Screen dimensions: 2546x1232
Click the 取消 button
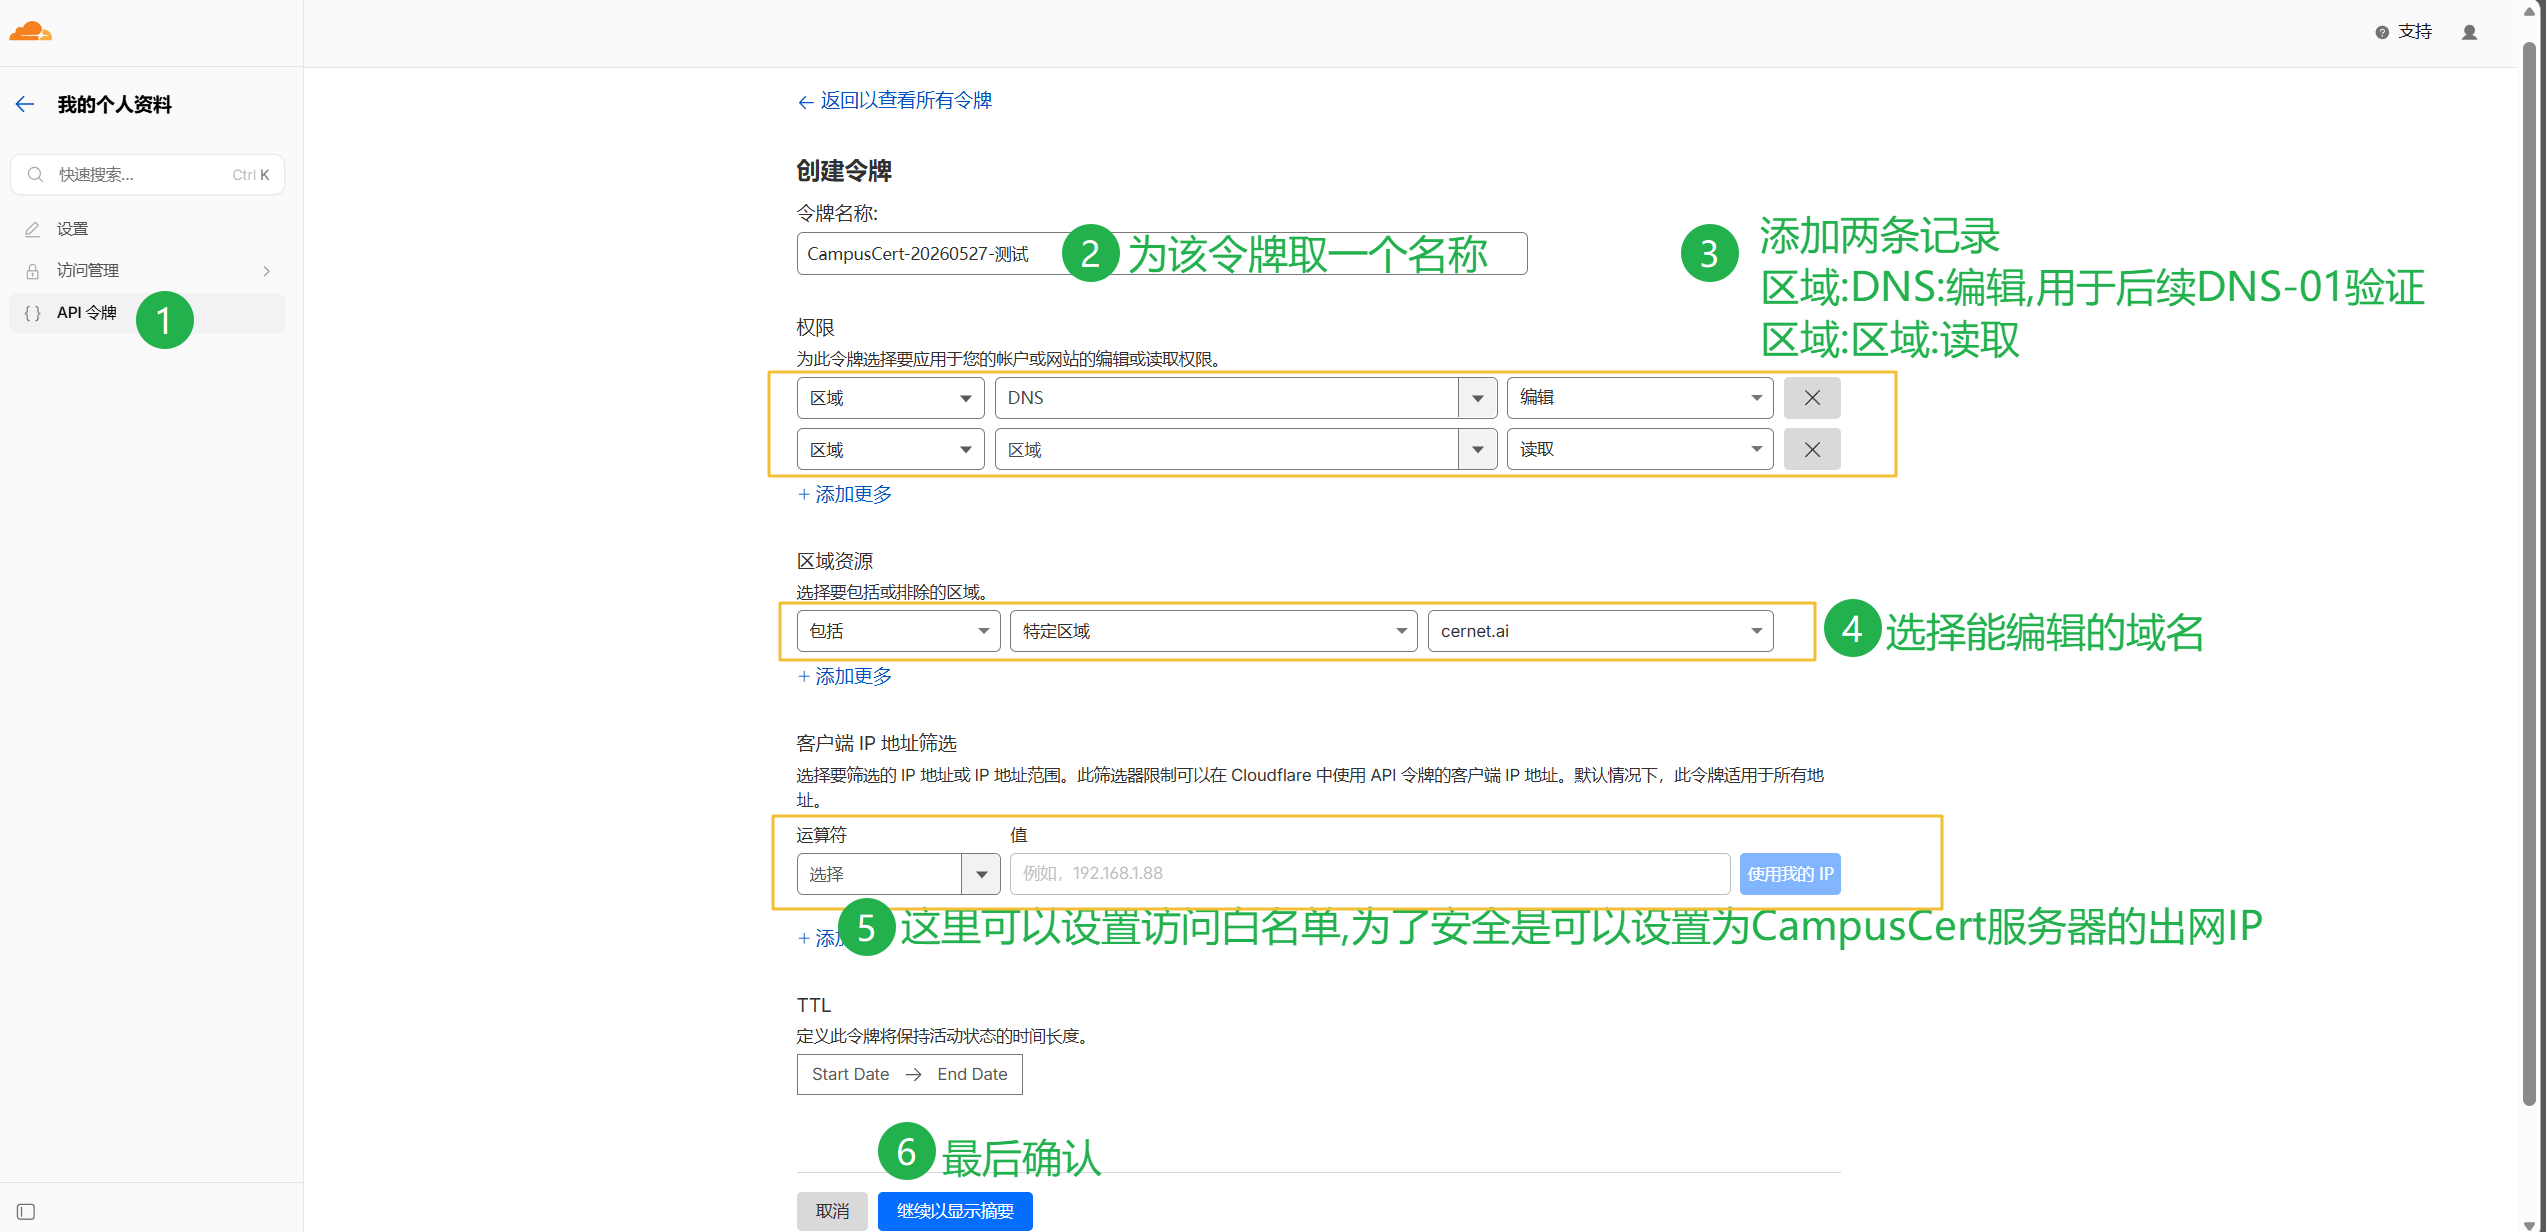(x=832, y=1211)
